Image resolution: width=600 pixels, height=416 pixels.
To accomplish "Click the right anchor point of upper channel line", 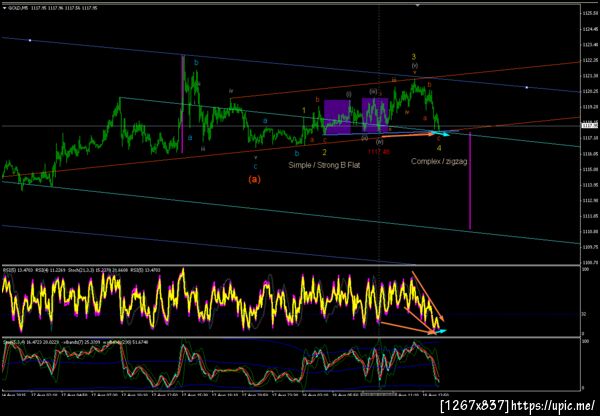I will 527,88.
